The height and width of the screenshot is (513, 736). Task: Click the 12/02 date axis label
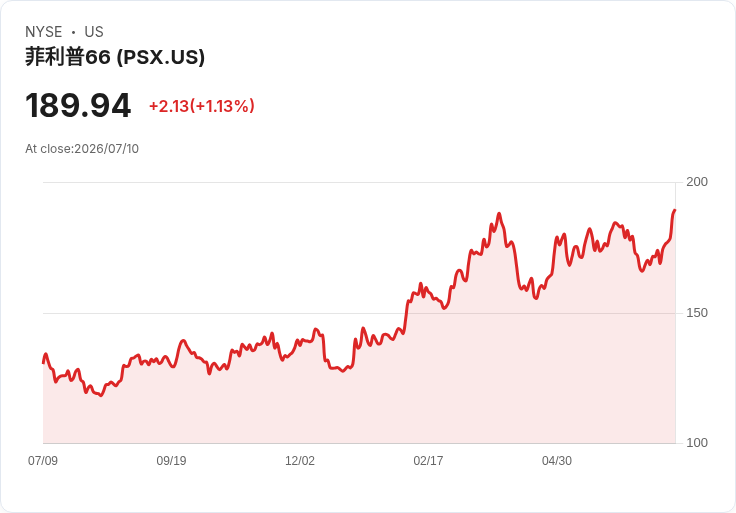pyautogui.click(x=300, y=460)
